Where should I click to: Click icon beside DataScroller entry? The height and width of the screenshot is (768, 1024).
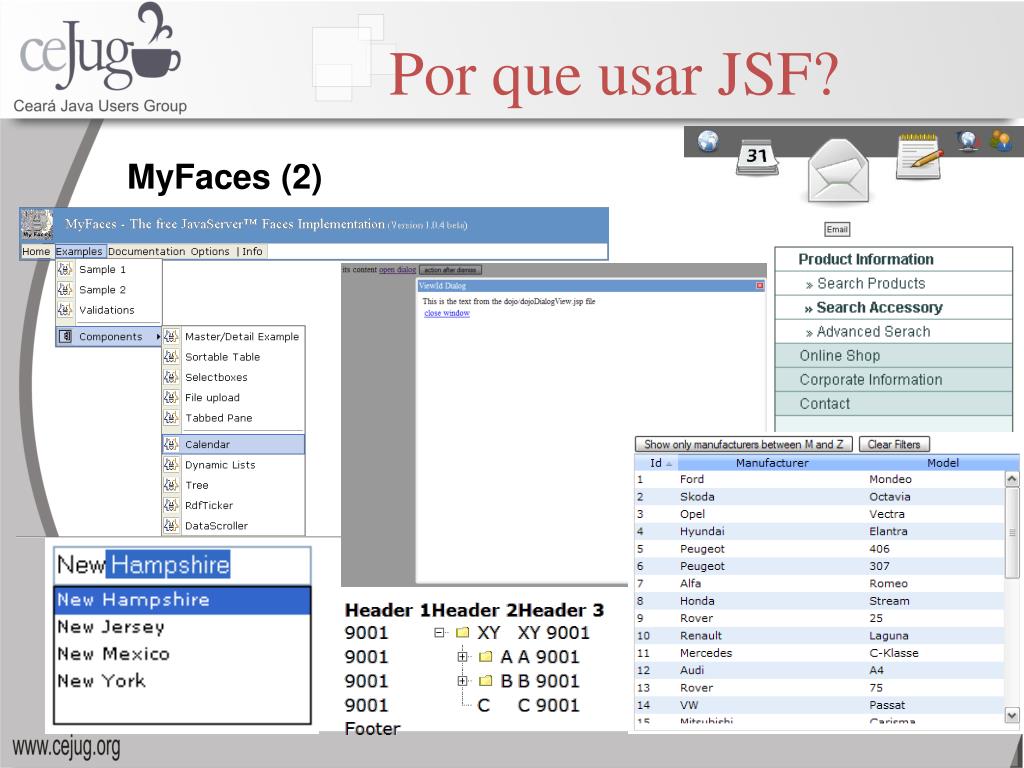click(171, 525)
